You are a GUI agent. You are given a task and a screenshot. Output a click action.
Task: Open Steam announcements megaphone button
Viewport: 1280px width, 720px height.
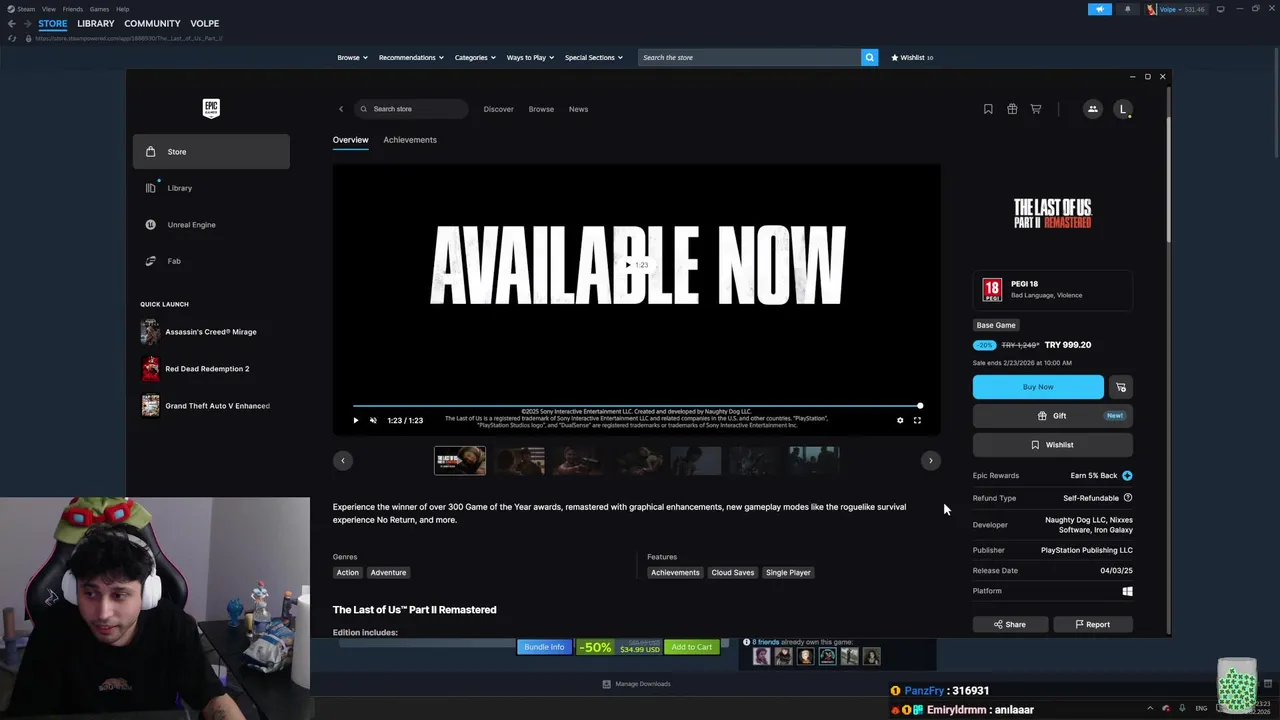point(1099,9)
